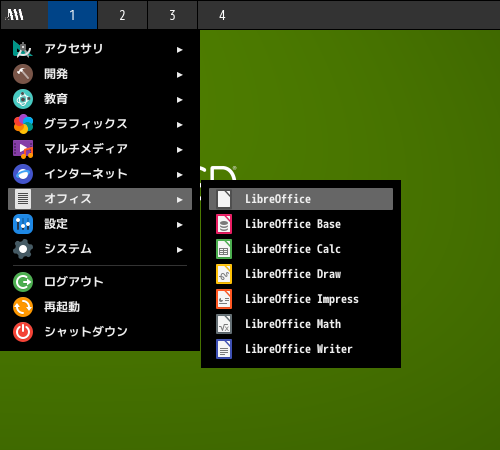The width and height of the screenshot is (500, 450).
Task: Switch to workspace 1
Action: [x=72, y=15]
